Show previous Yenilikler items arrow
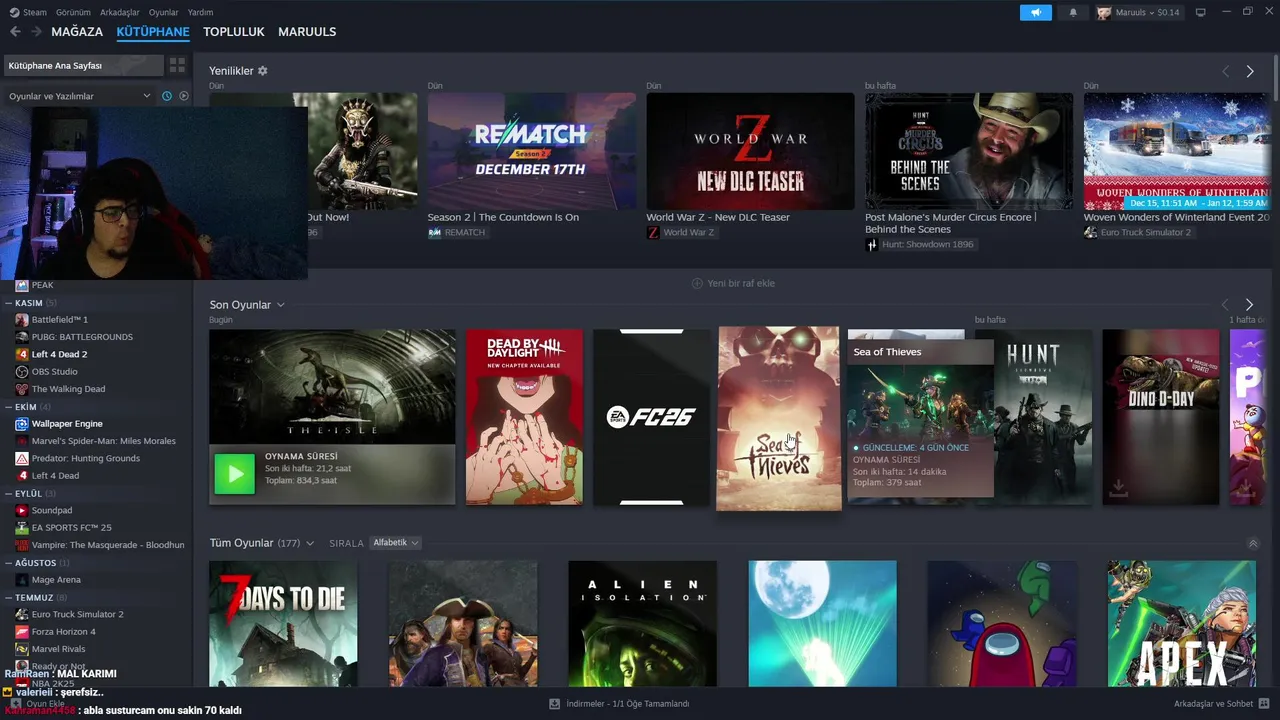The width and height of the screenshot is (1280, 720). coord(1226,71)
